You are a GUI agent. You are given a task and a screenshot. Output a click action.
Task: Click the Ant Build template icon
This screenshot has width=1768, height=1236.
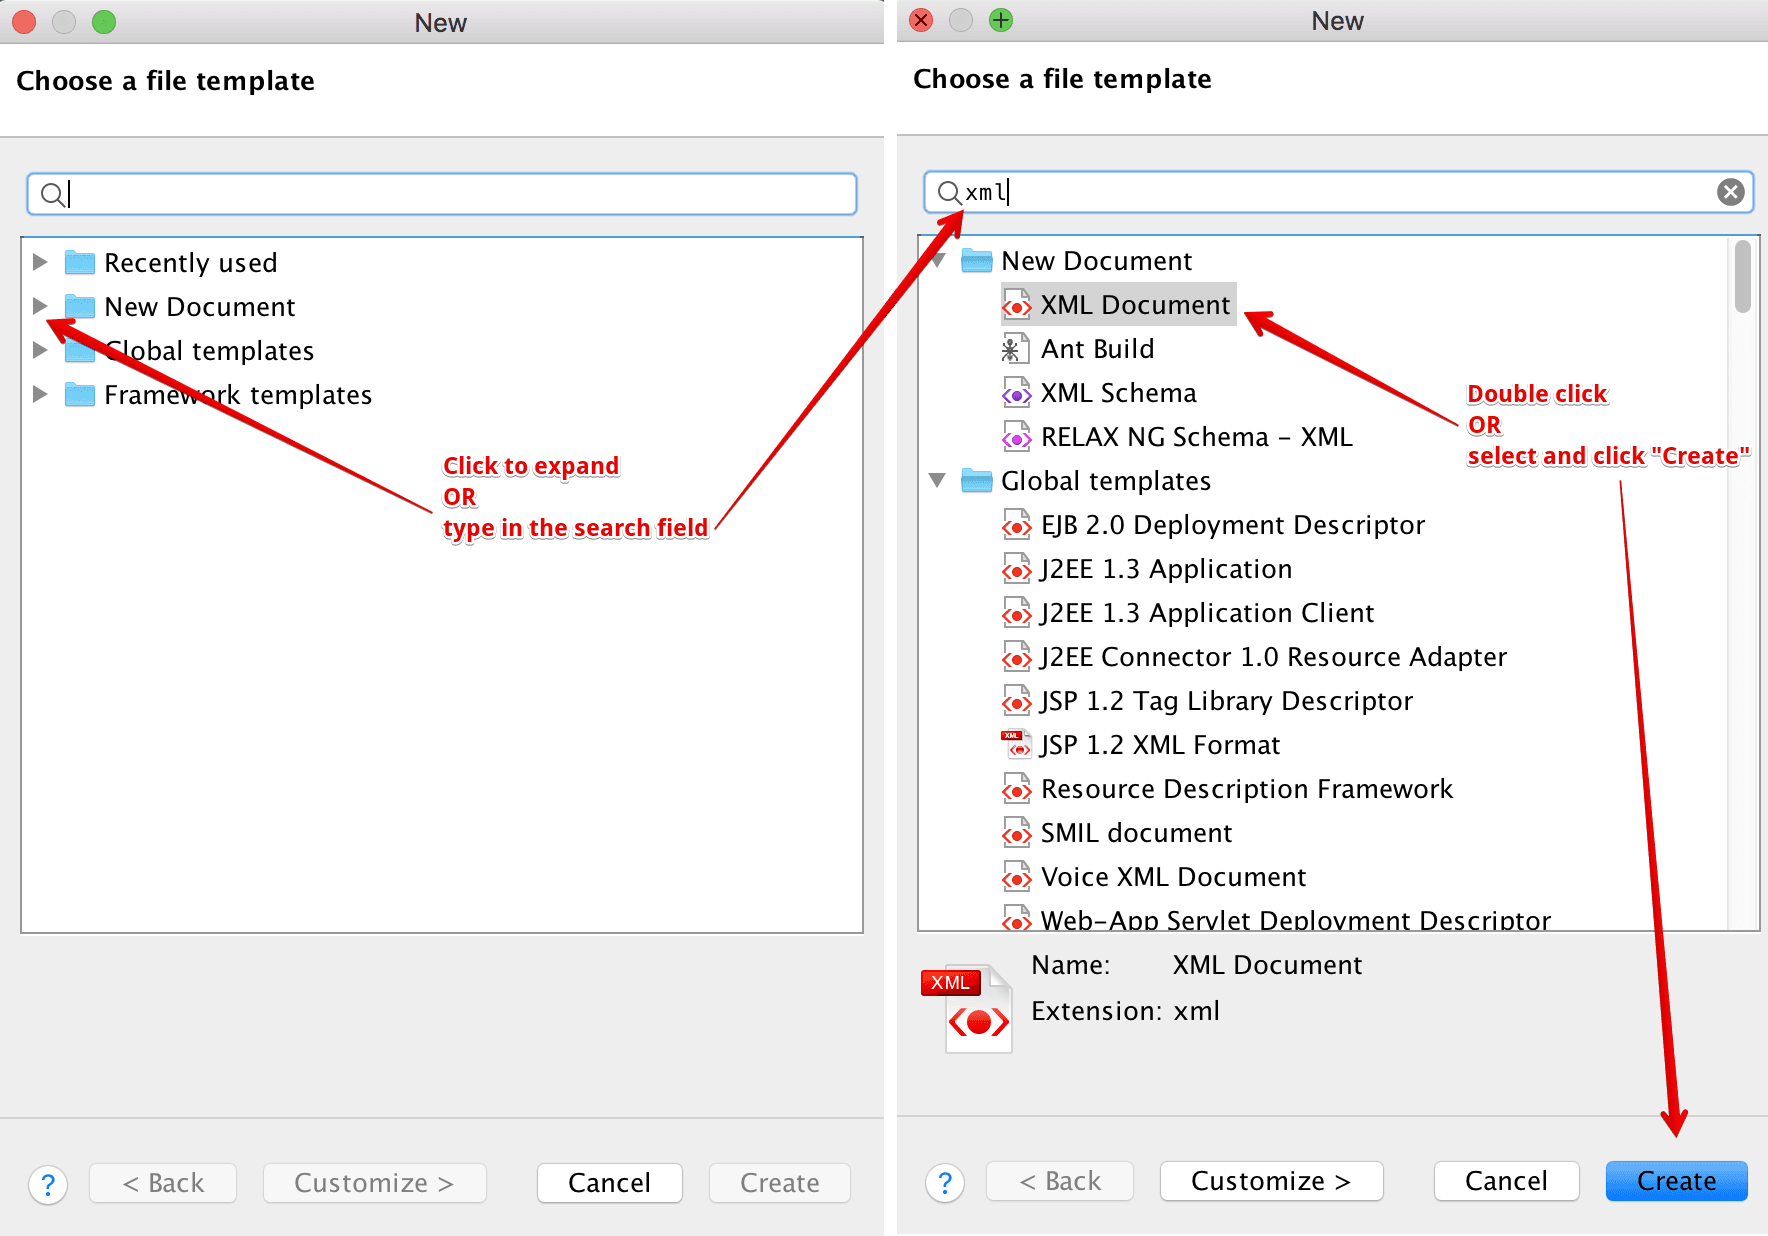tap(1014, 349)
